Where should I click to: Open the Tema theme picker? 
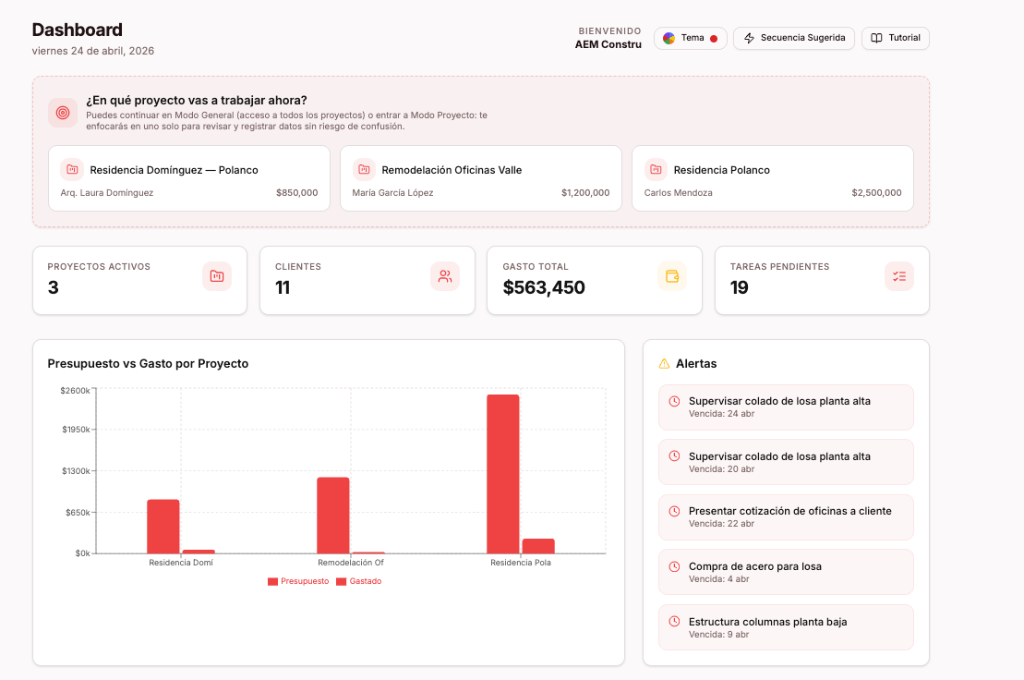click(x=690, y=38)
